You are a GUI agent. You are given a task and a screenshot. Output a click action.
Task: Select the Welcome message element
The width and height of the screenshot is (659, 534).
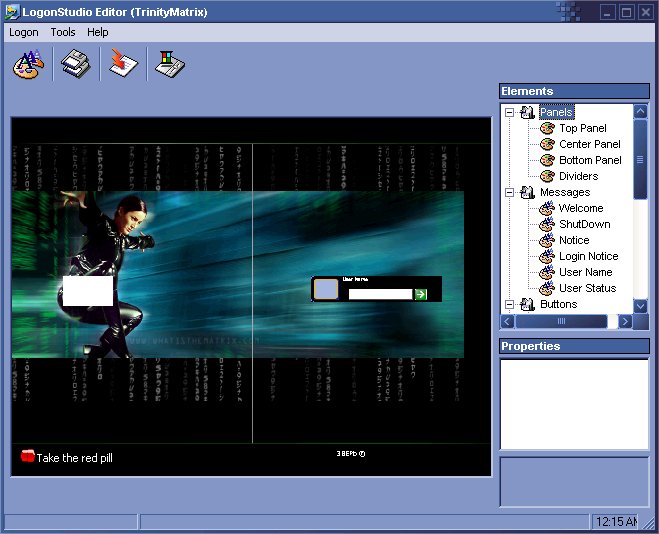coord(581,208)
